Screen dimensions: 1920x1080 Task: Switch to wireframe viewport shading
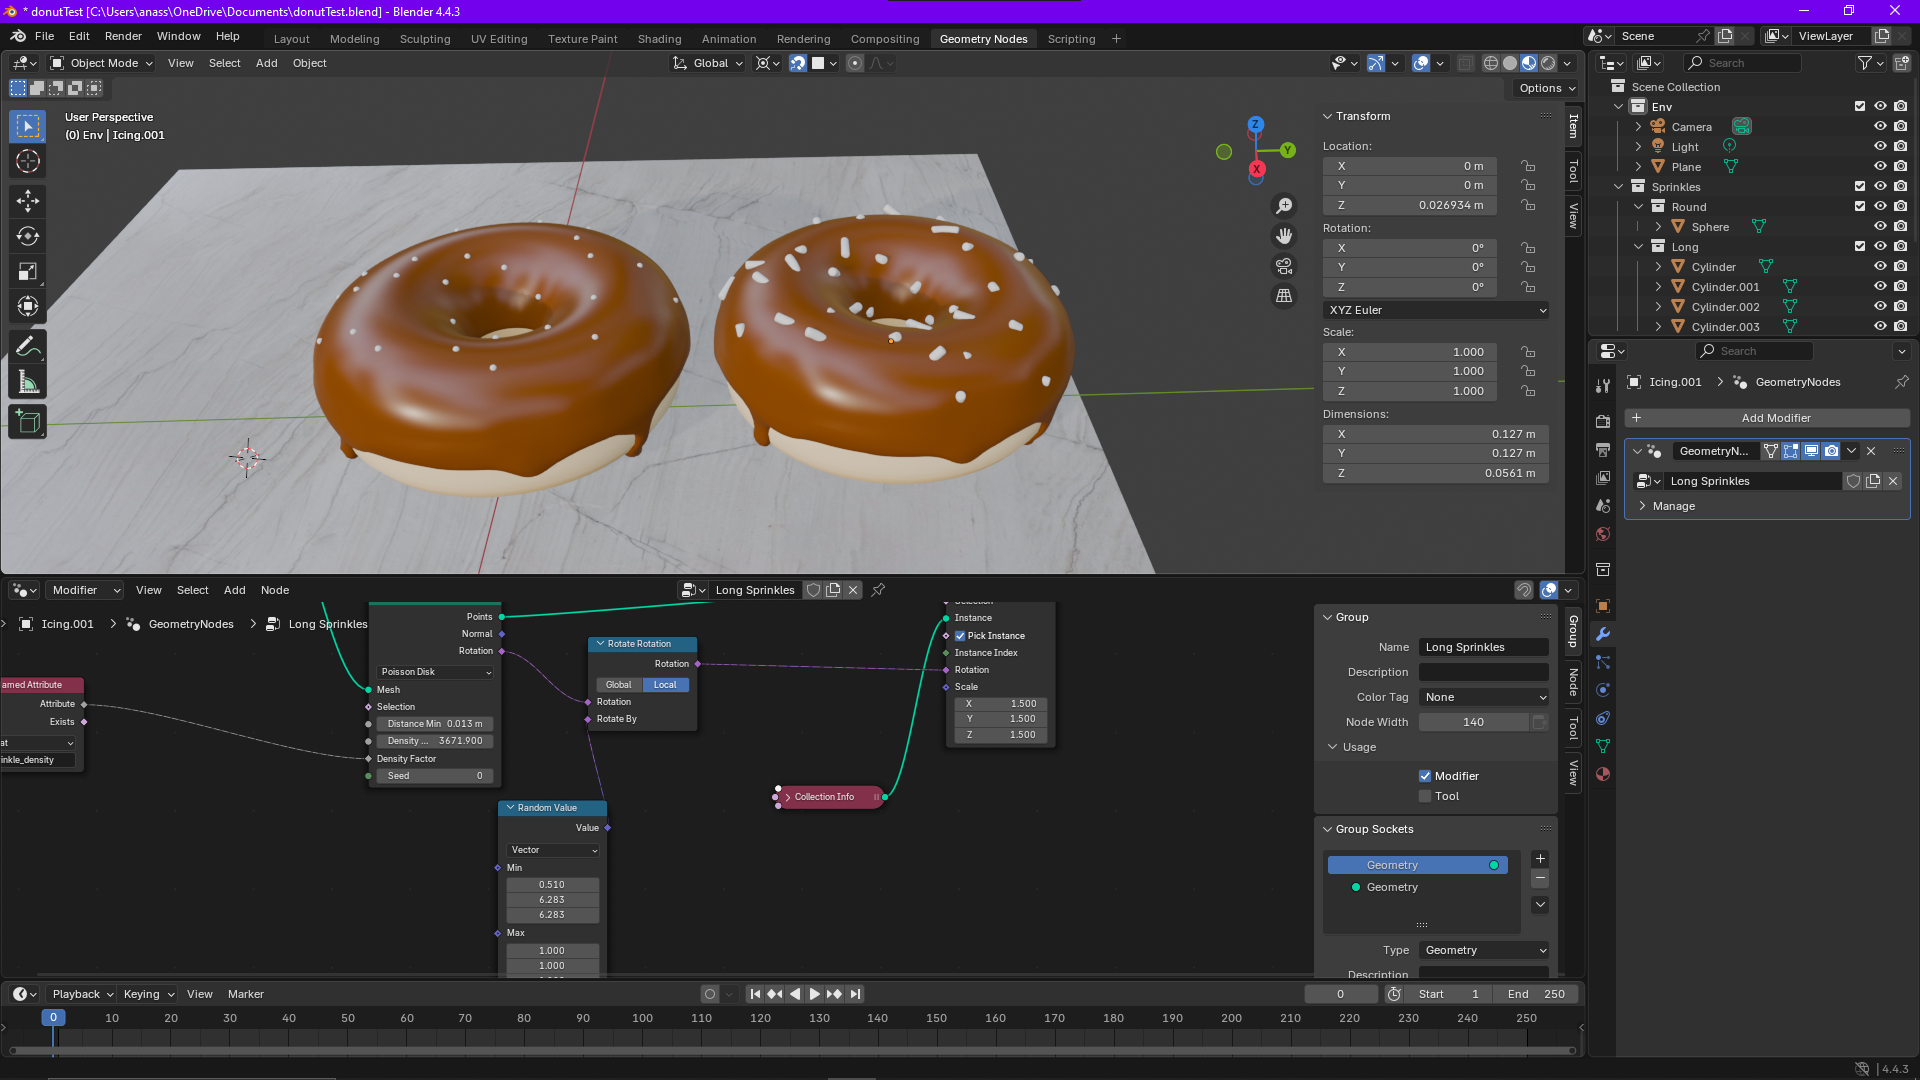click(x=1491, y=63)
